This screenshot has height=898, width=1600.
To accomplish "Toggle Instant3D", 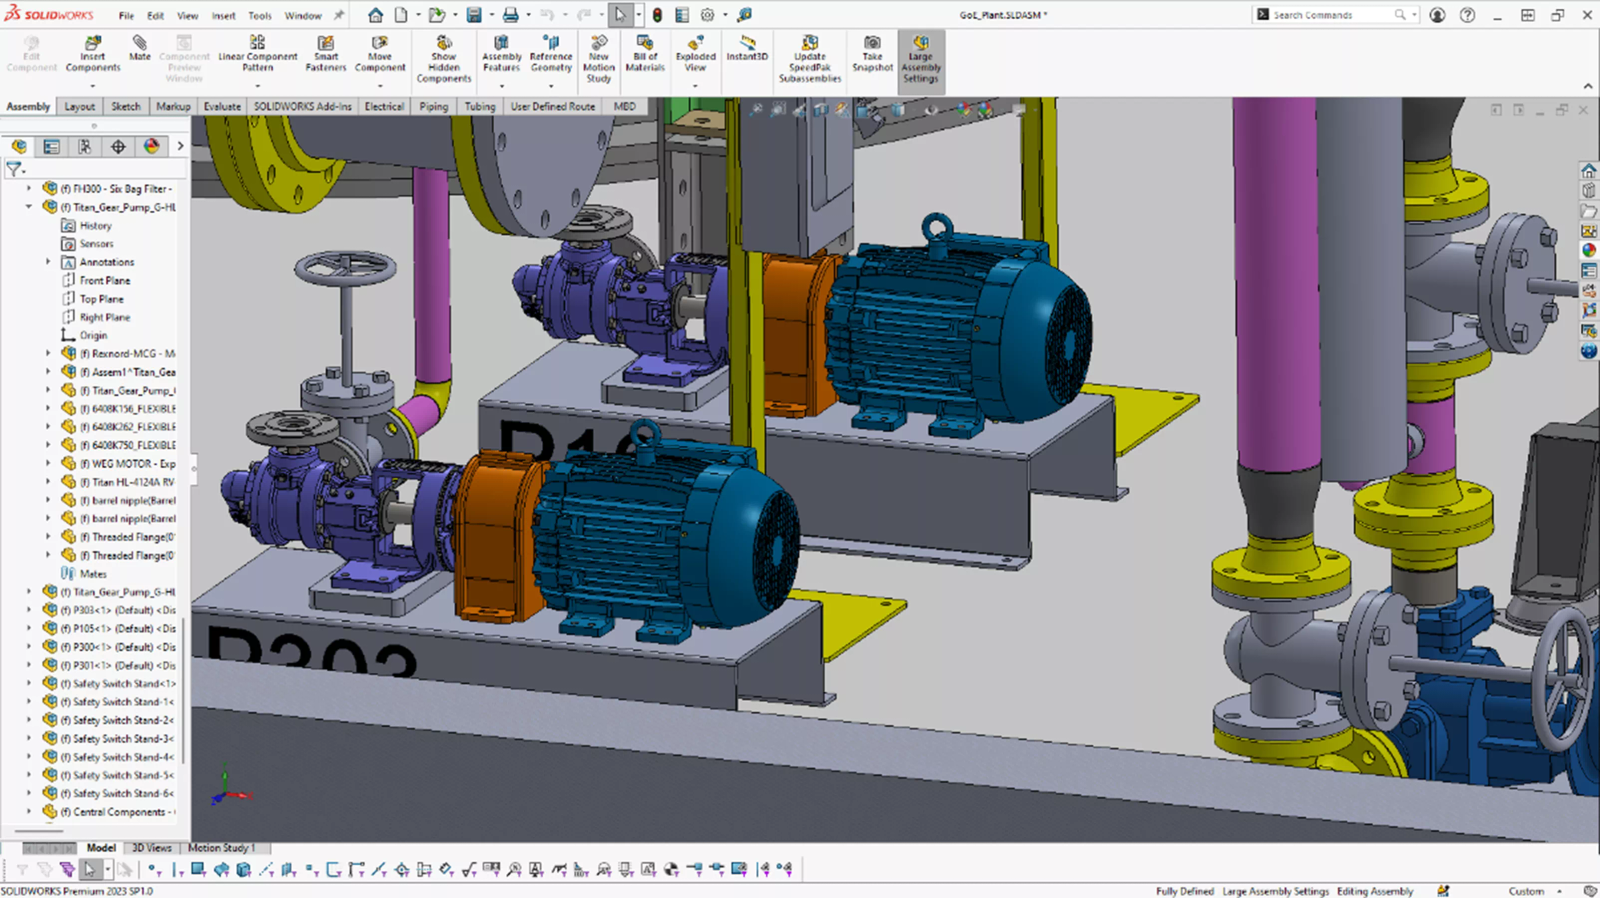I will tap(747, 48).
